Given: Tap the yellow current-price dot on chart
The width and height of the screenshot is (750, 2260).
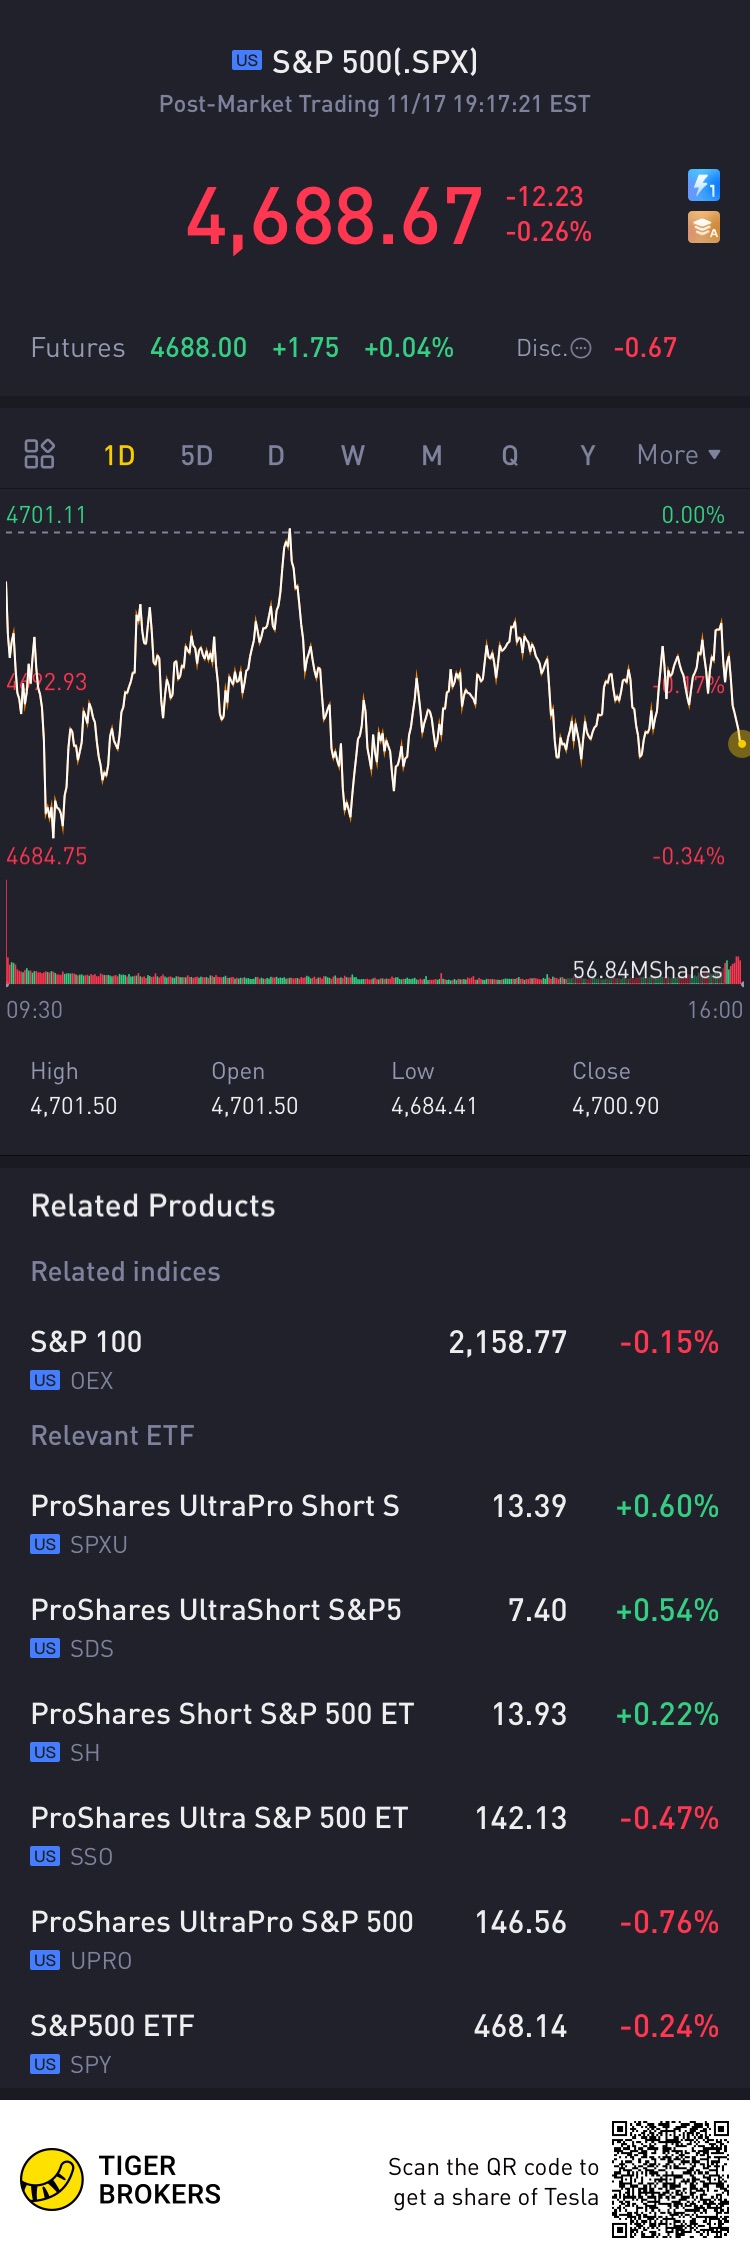Looking at the screenshot, I should click(741, 743).
